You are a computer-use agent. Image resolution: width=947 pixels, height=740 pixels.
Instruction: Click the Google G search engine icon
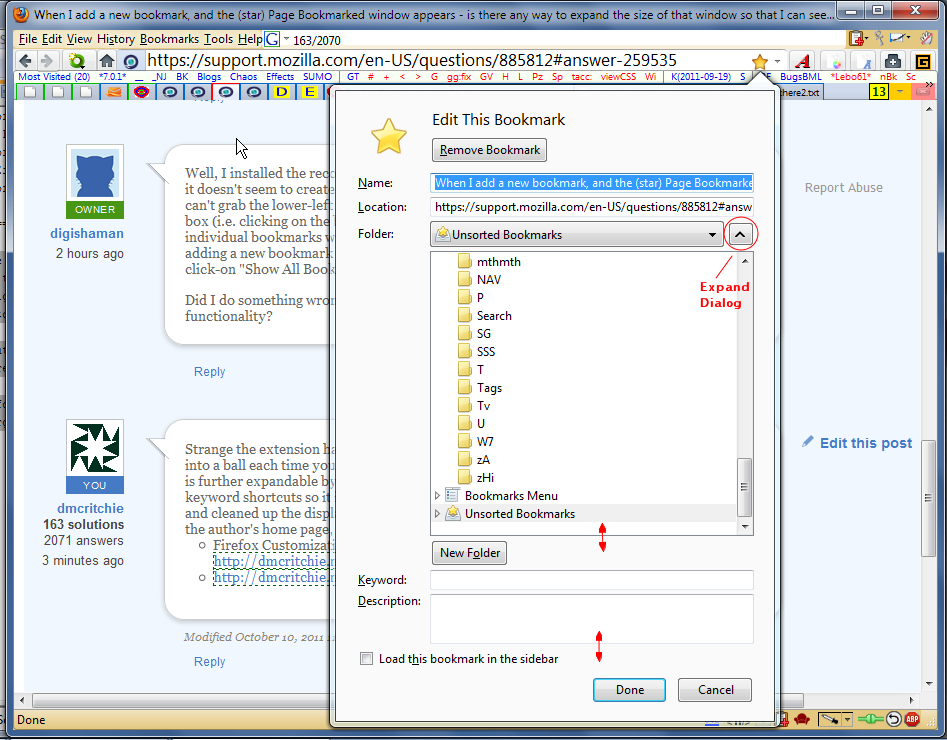tap(272, 39)
